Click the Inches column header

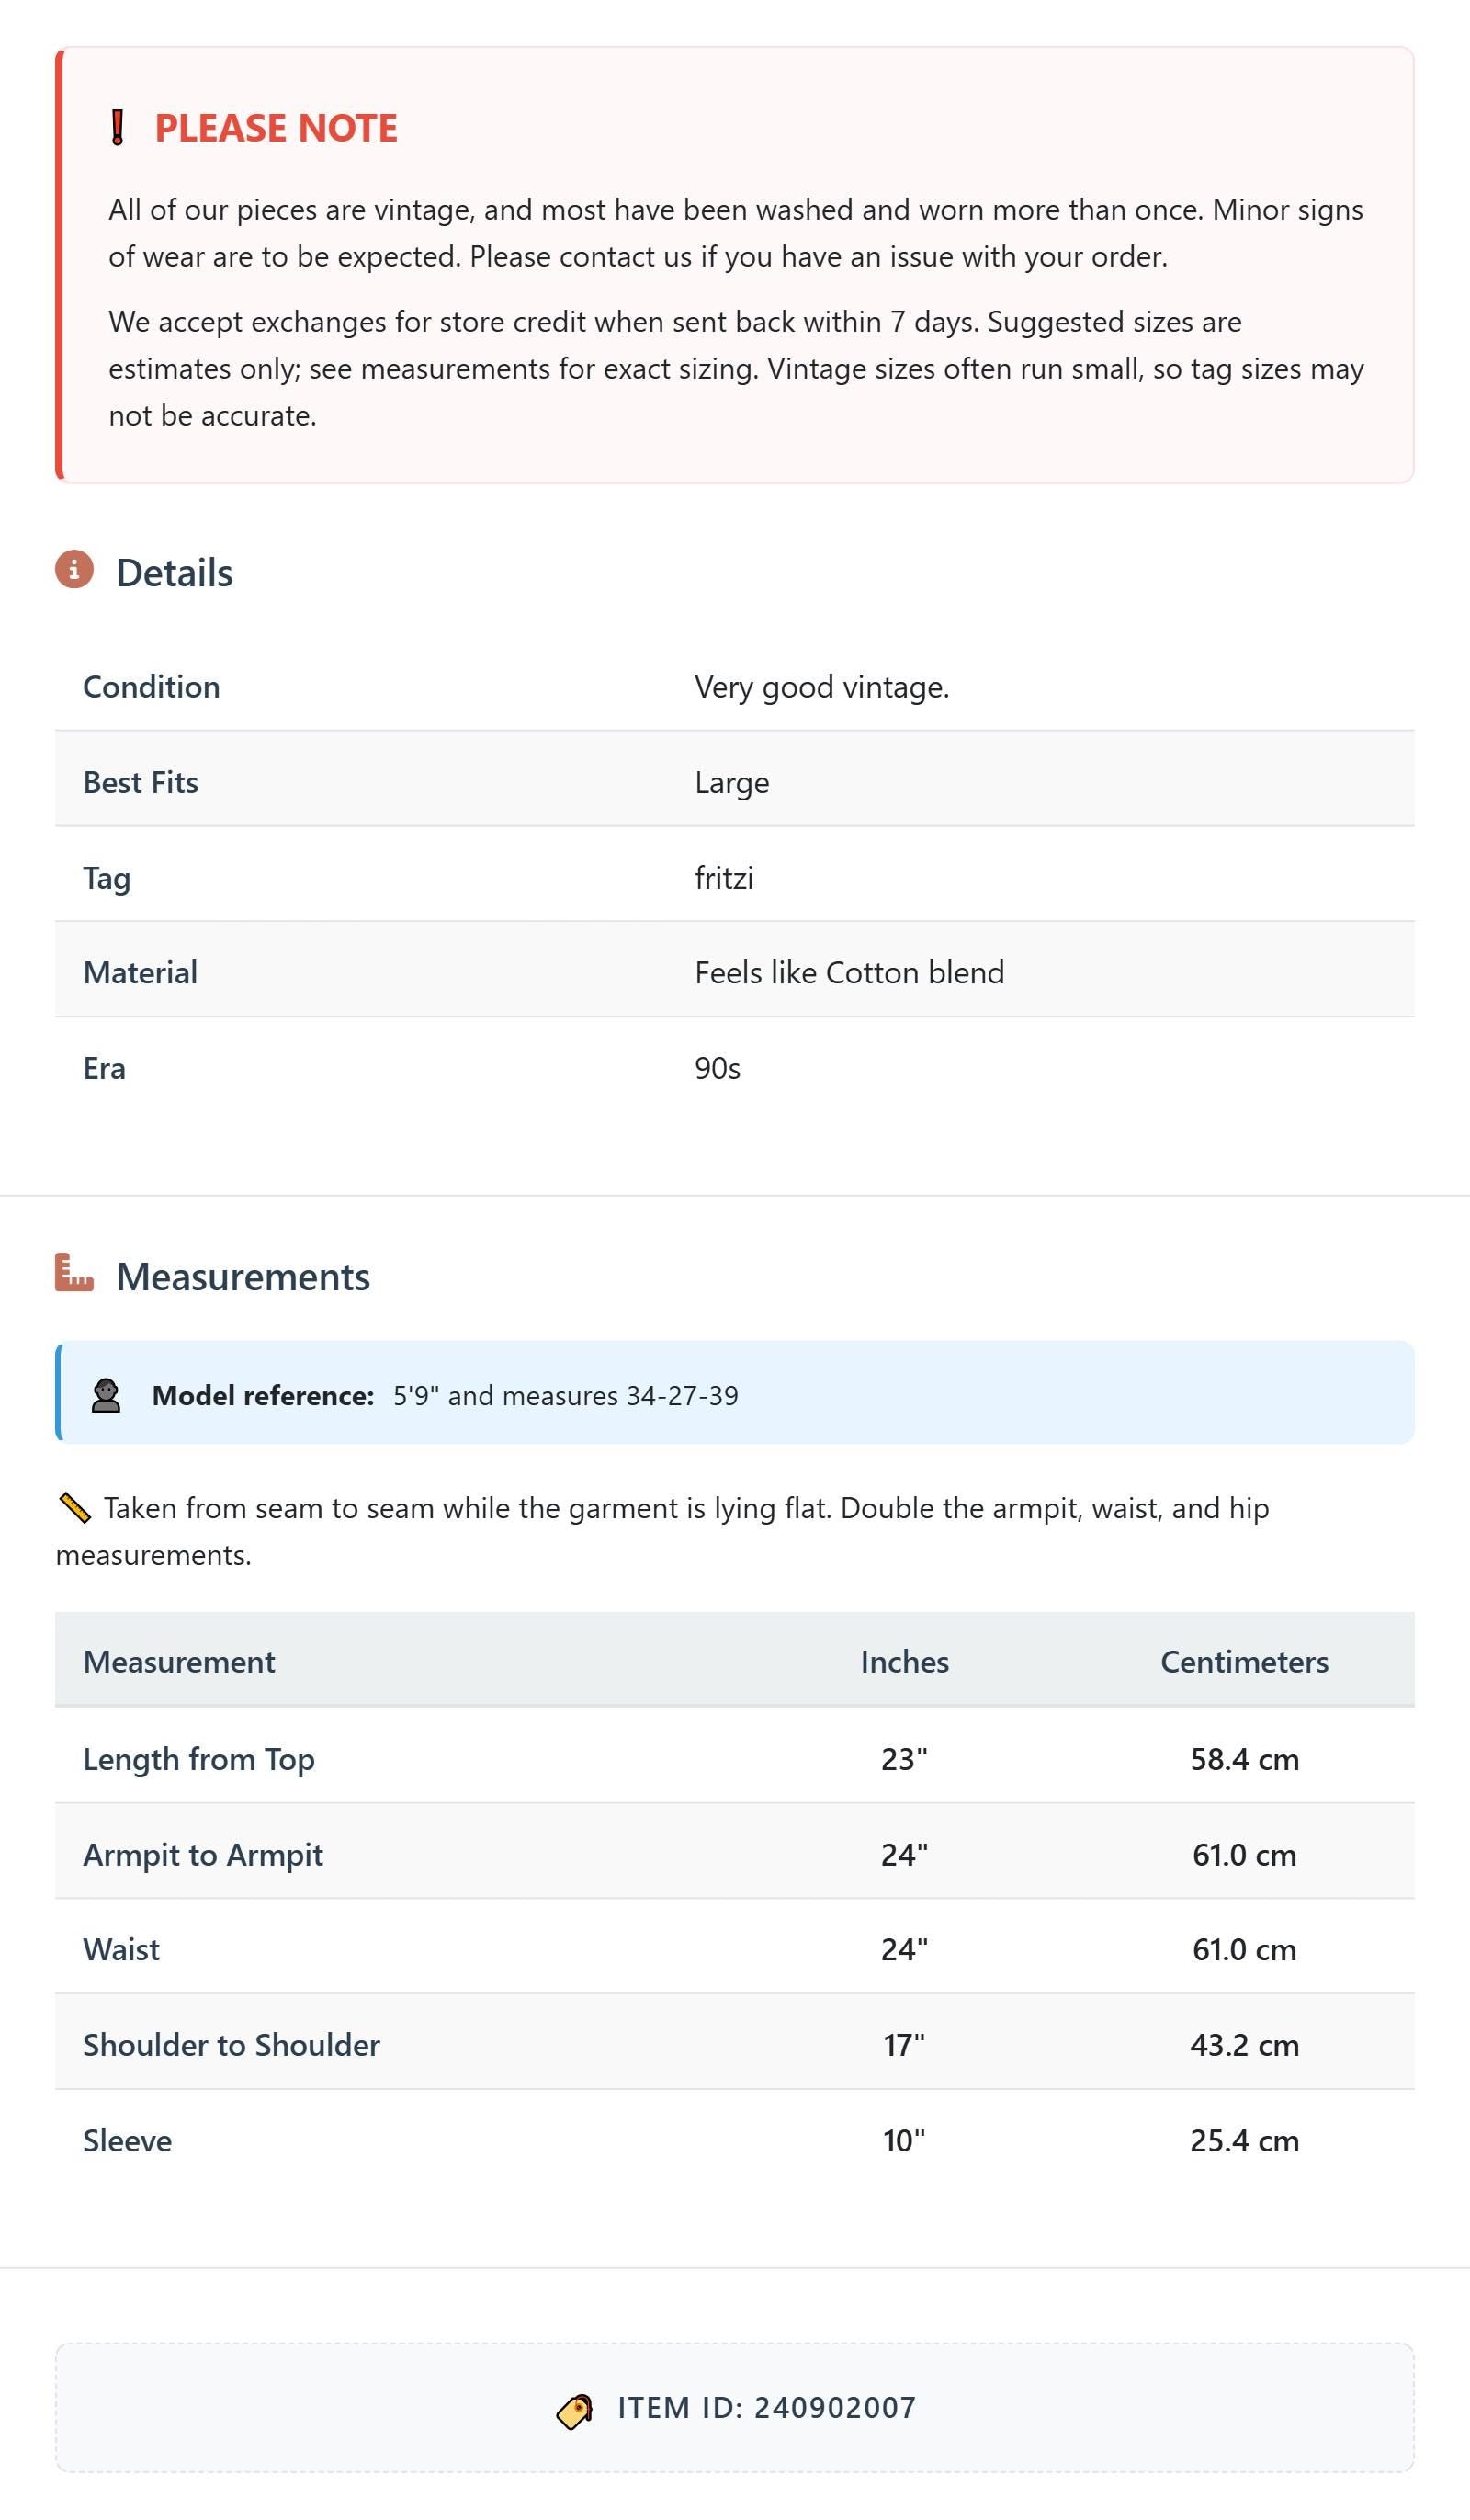click(x=904, y=1662)
